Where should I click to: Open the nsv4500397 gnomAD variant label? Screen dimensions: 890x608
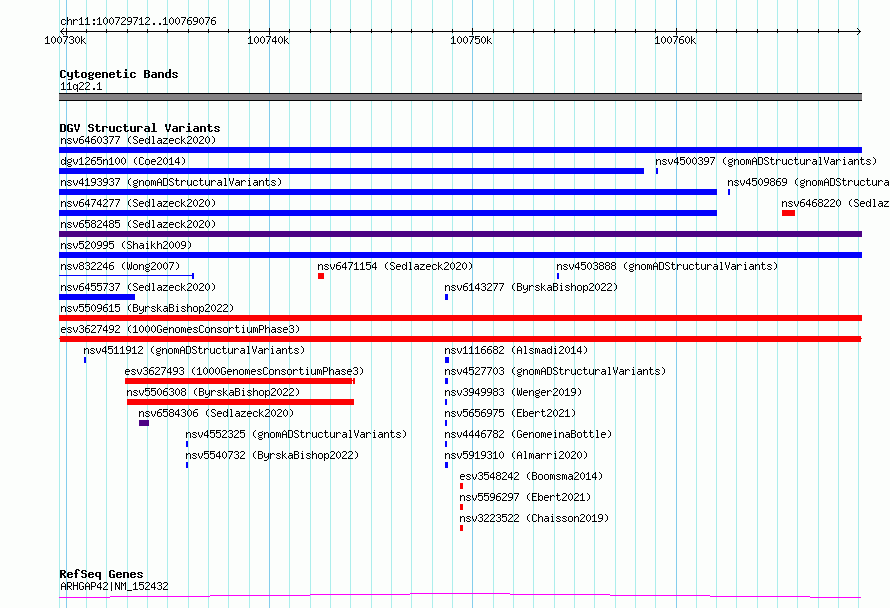(x=766, y=161)
